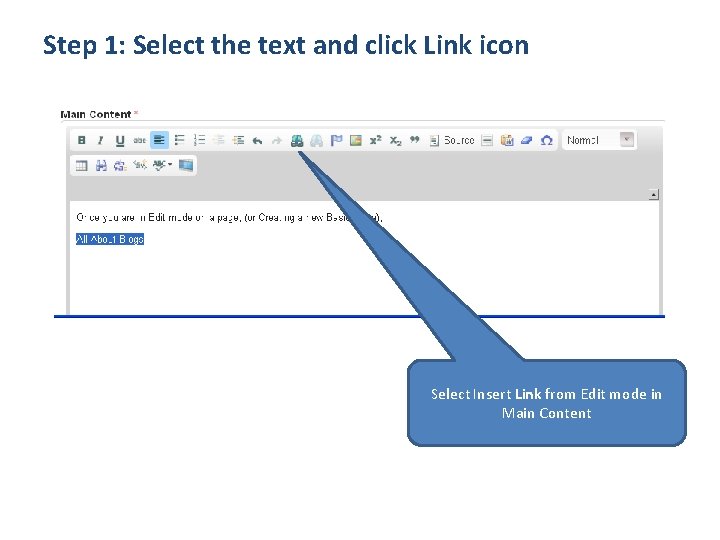Toggle Italic formatting
The height and width of the screenshot is (540, 720).
click(x=100, y=140)
